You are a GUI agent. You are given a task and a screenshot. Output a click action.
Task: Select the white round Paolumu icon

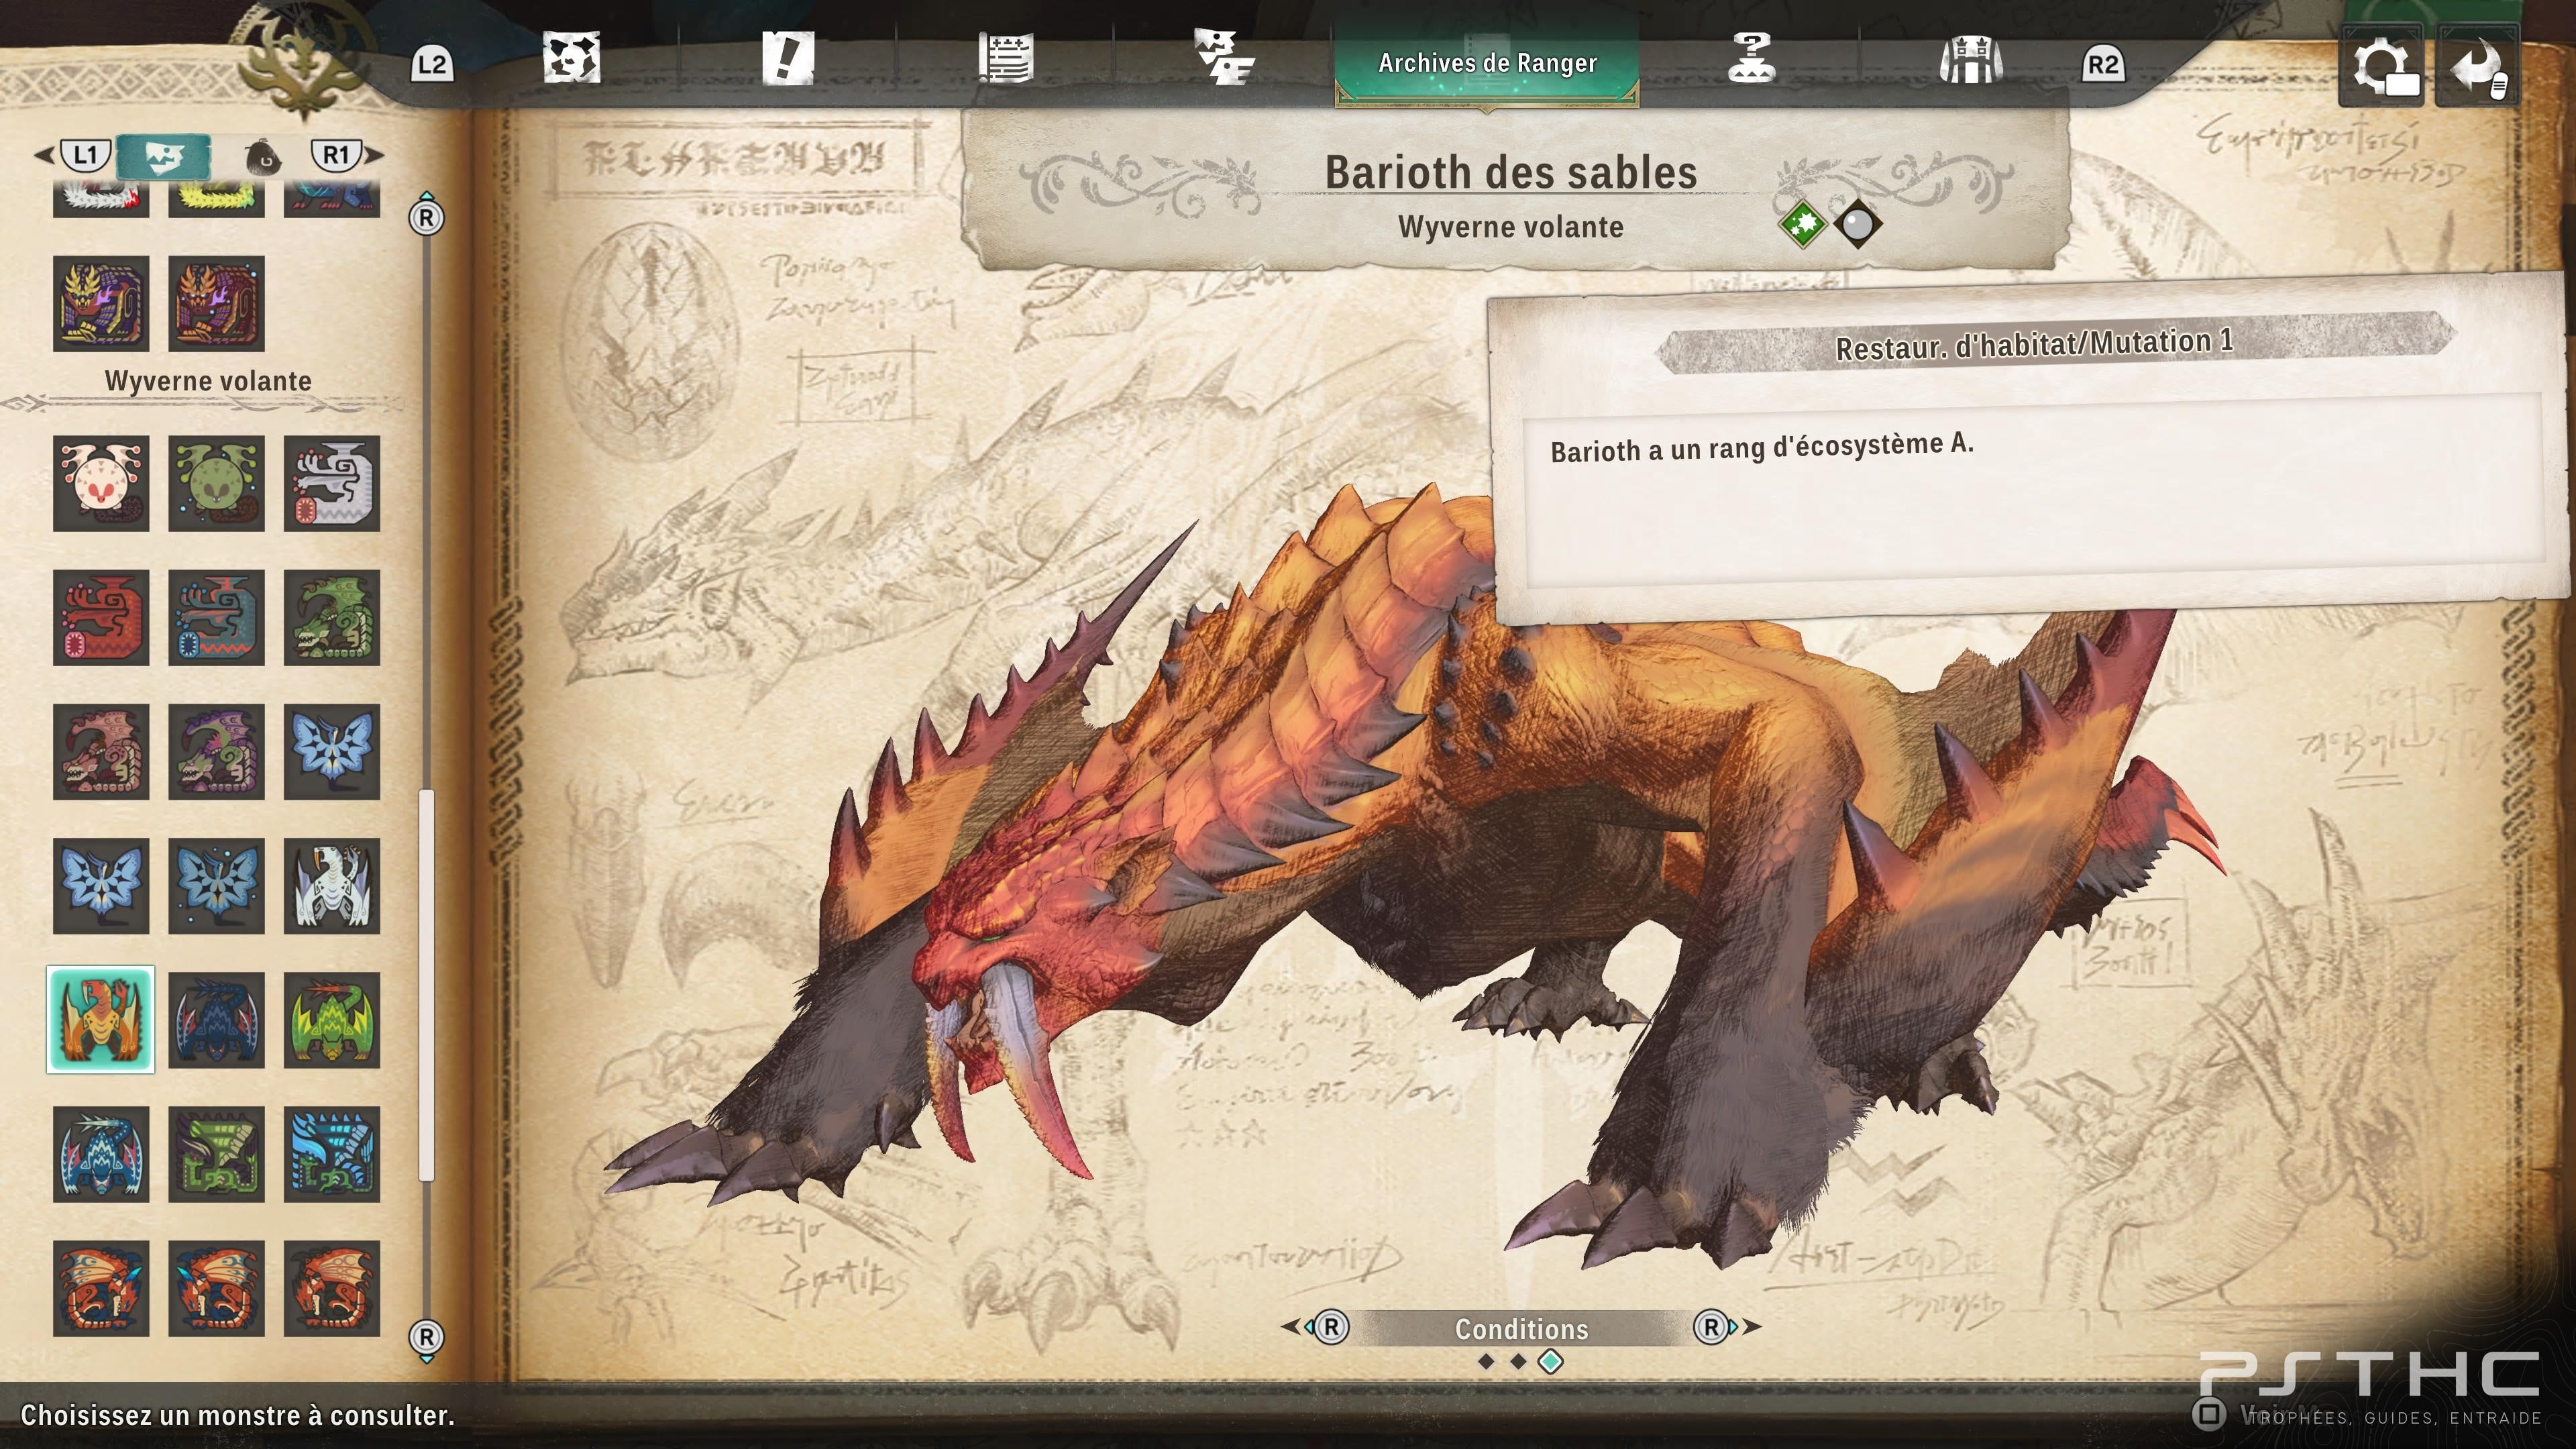point(101,483)
